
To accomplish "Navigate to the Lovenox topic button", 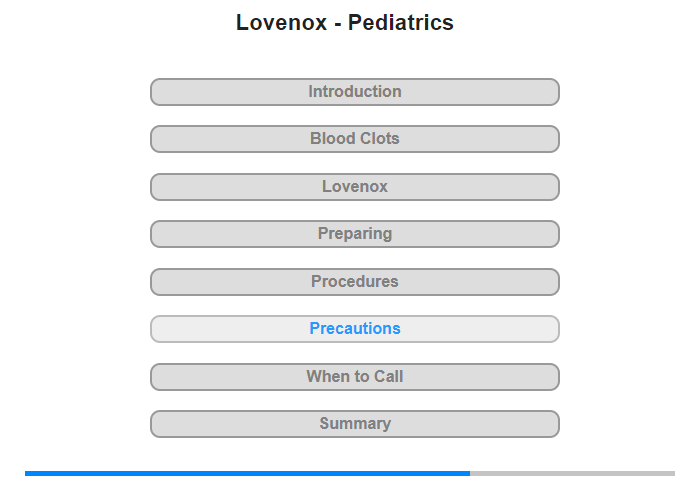I will 354,187.
